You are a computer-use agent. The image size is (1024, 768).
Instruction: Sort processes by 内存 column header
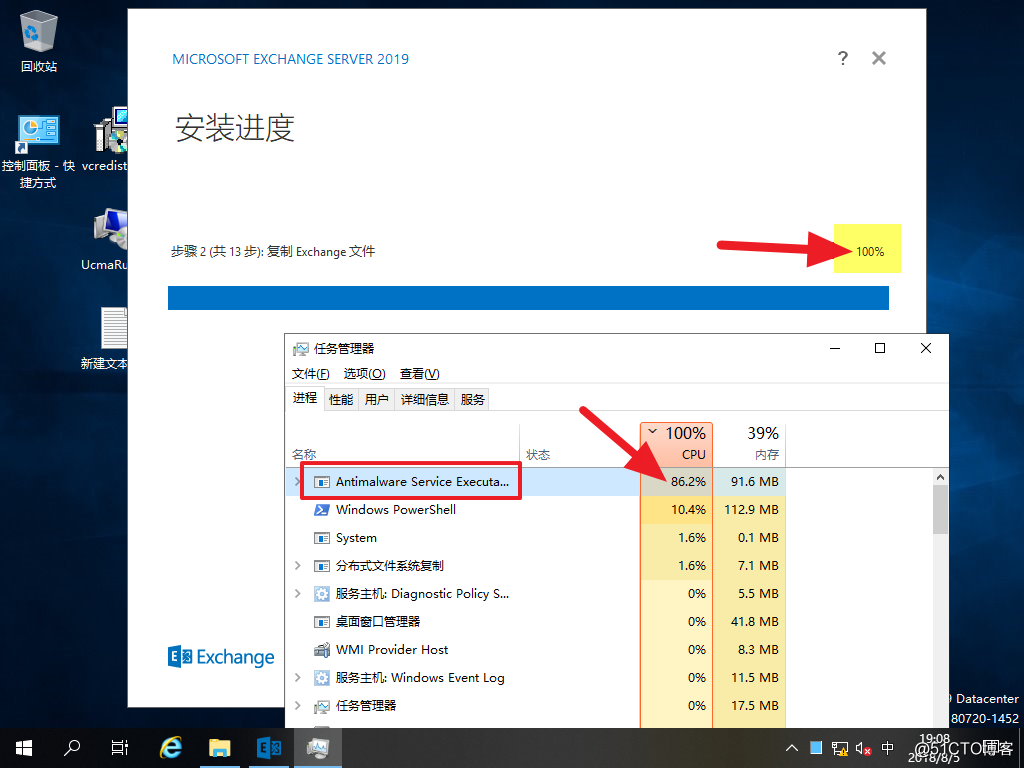pyautogui.click(x=749, y=444)
